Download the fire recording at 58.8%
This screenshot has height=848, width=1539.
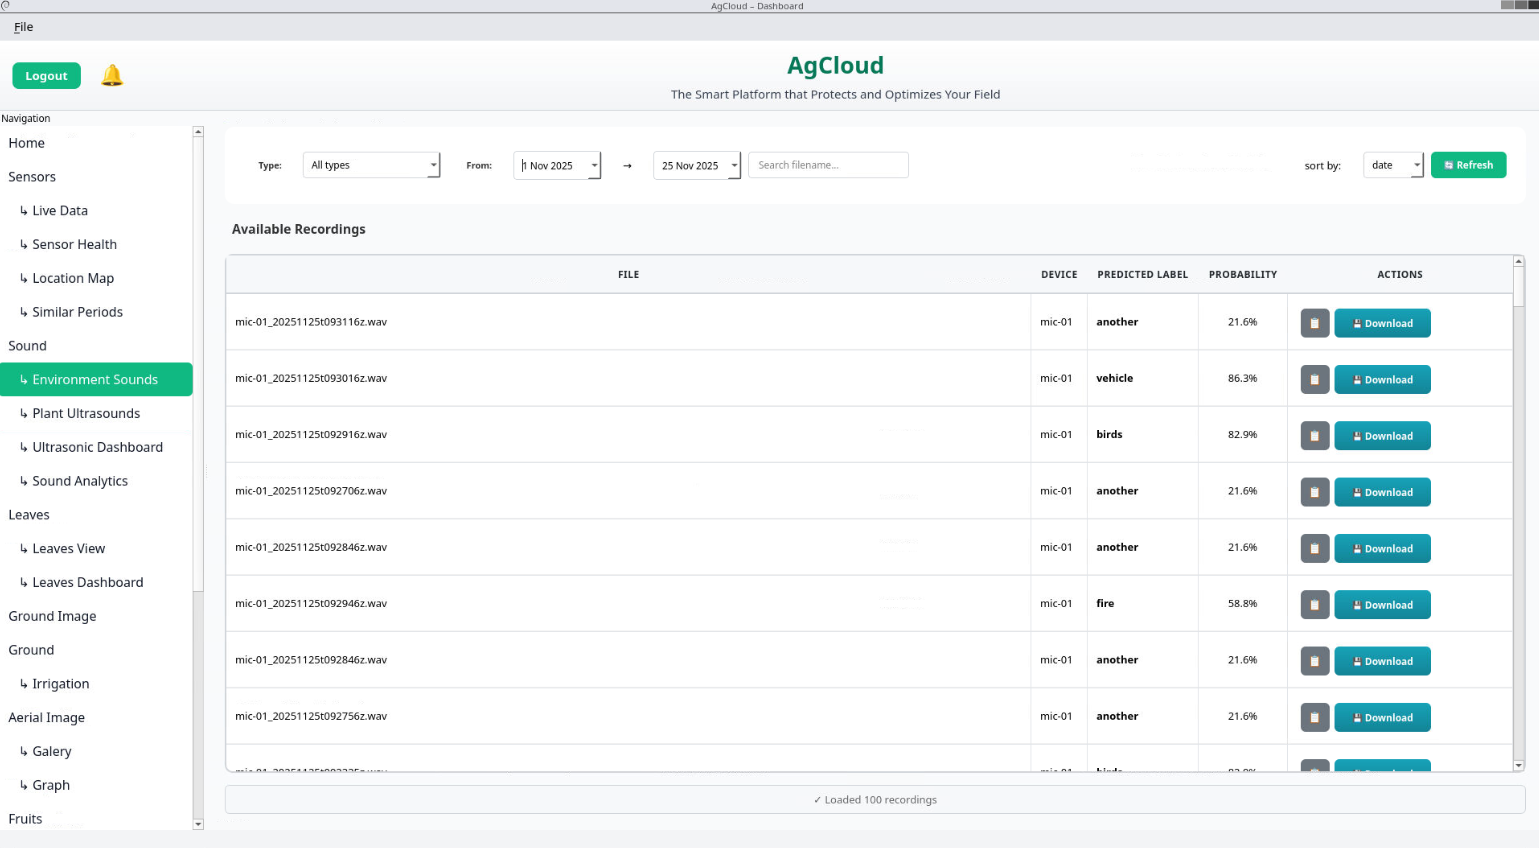point(1382,605)
